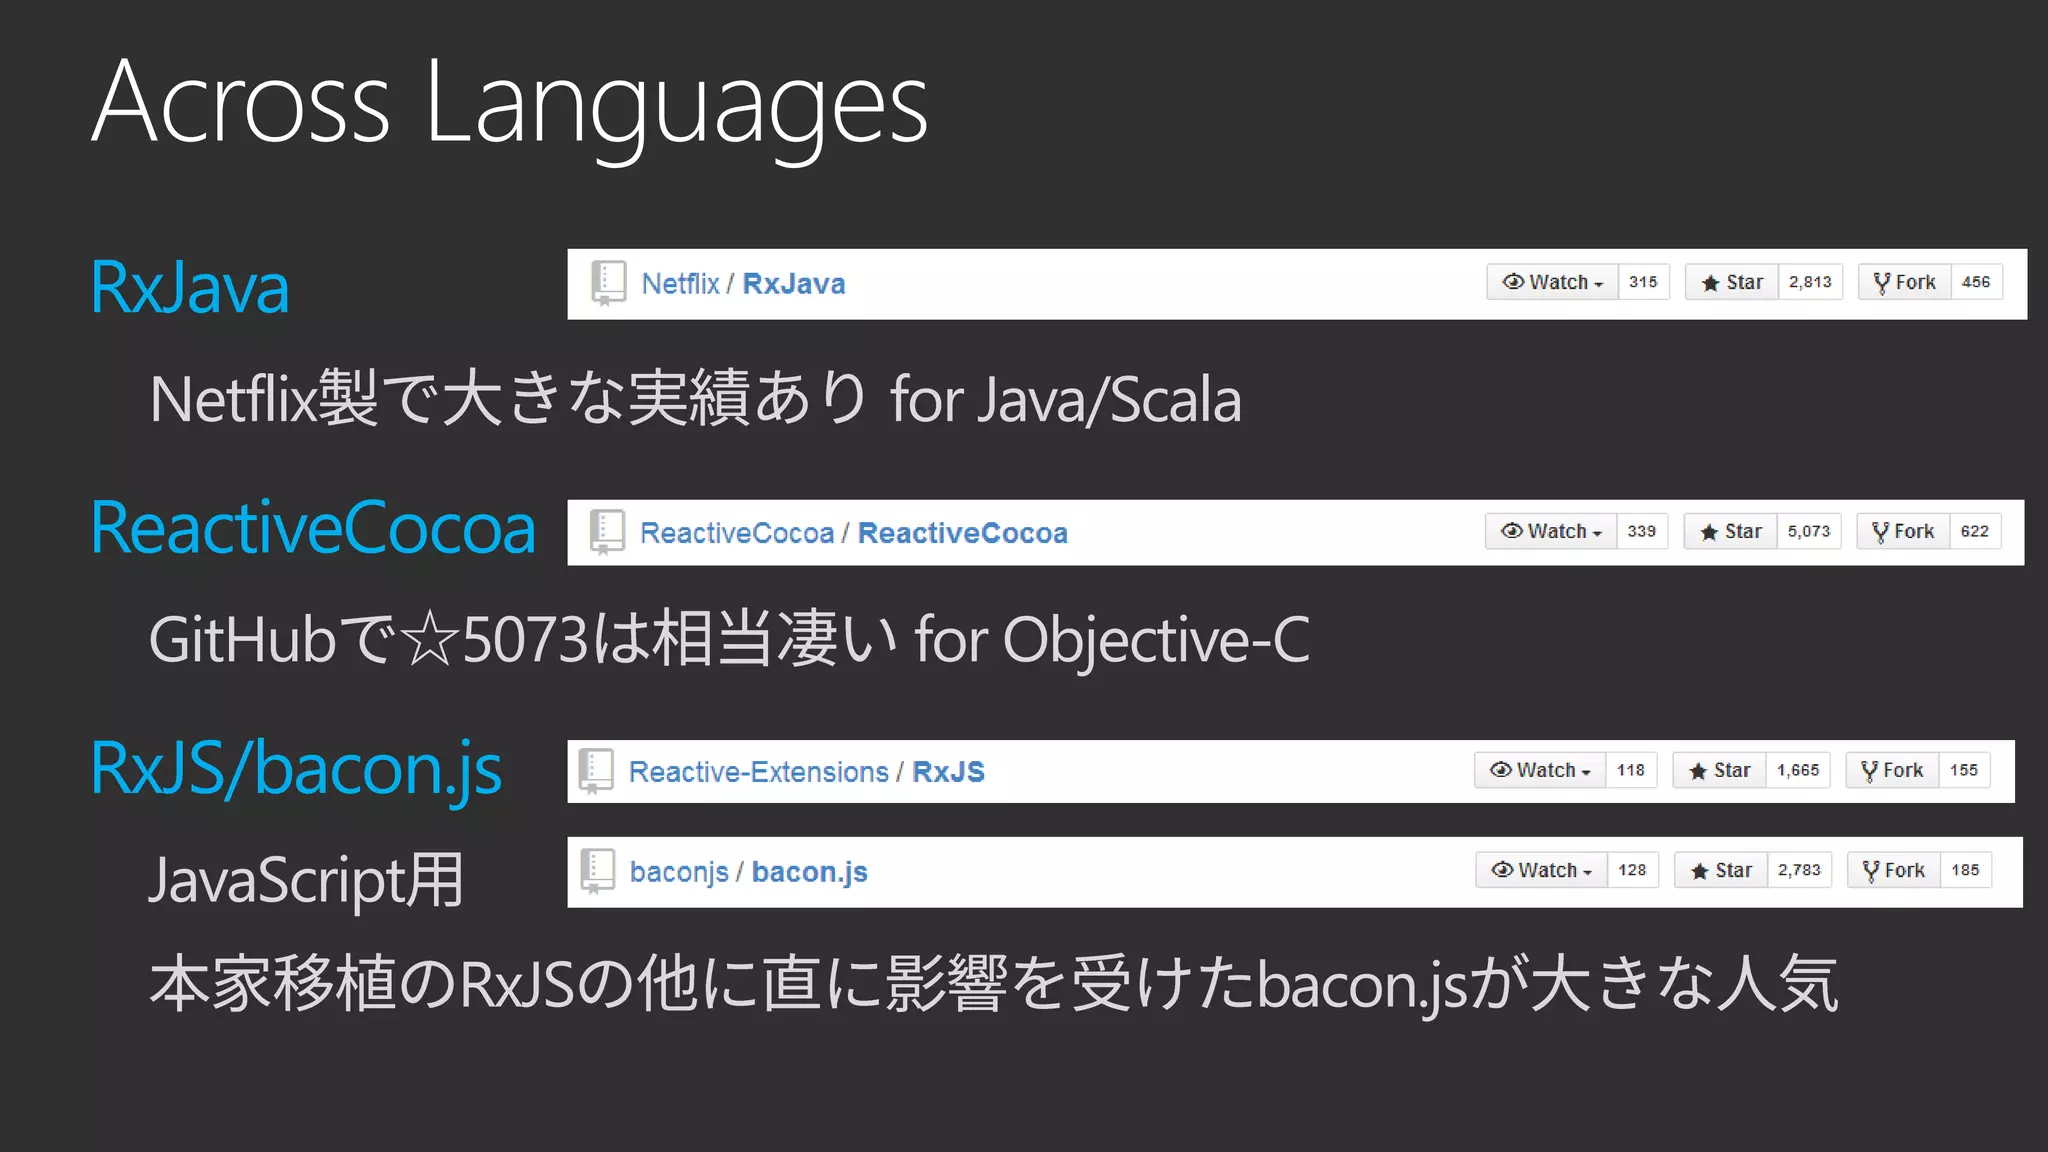Click bacon.js star count 2,783
Viewport: 2048px width, 1152px height.
click(1799, 870)
